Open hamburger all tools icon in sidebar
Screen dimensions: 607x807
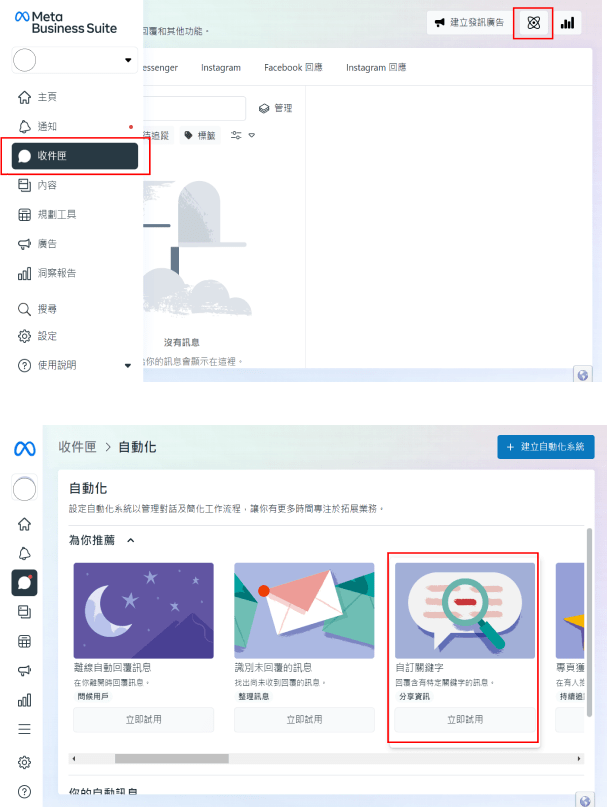24,729
